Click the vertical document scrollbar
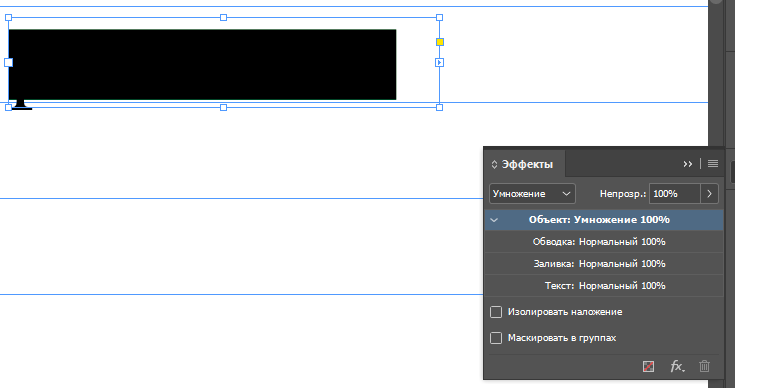The image size is (768, 388). (x=716, y=73)
